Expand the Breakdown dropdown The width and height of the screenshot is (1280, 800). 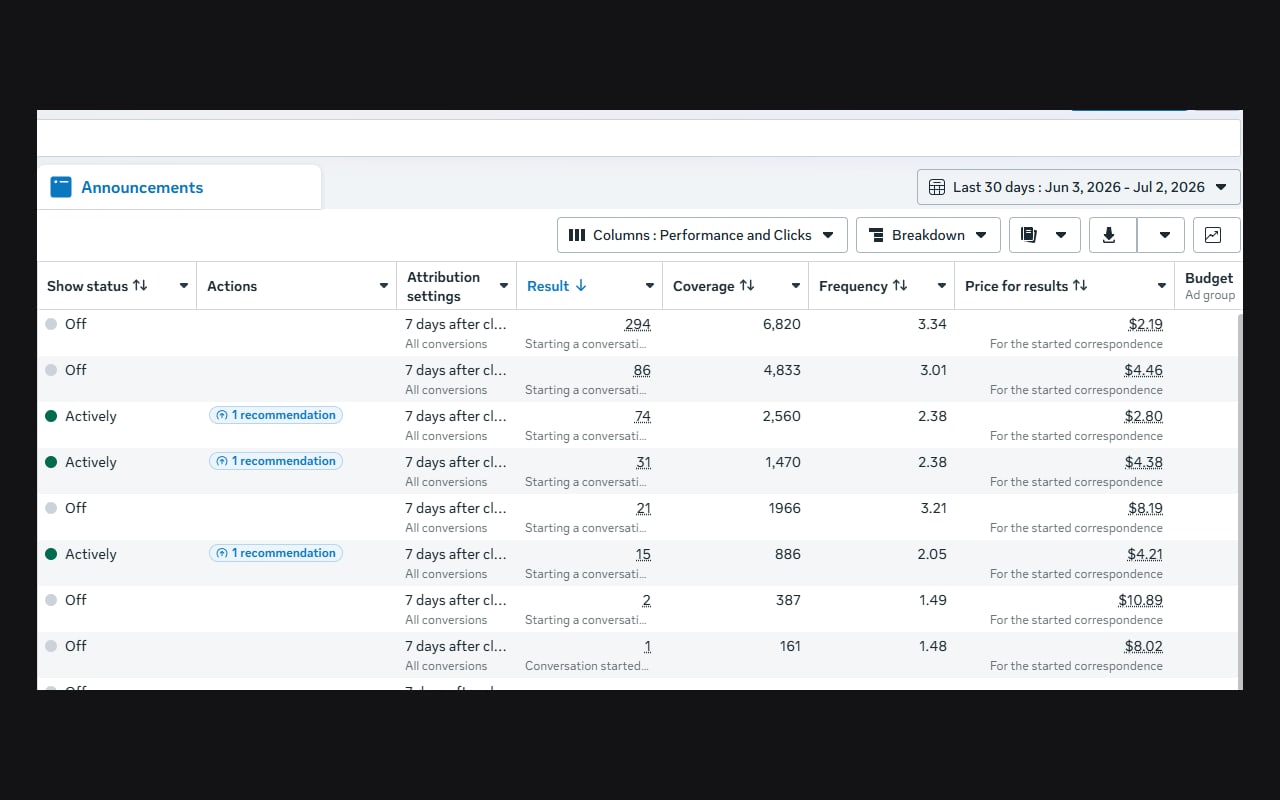(928, 235)
